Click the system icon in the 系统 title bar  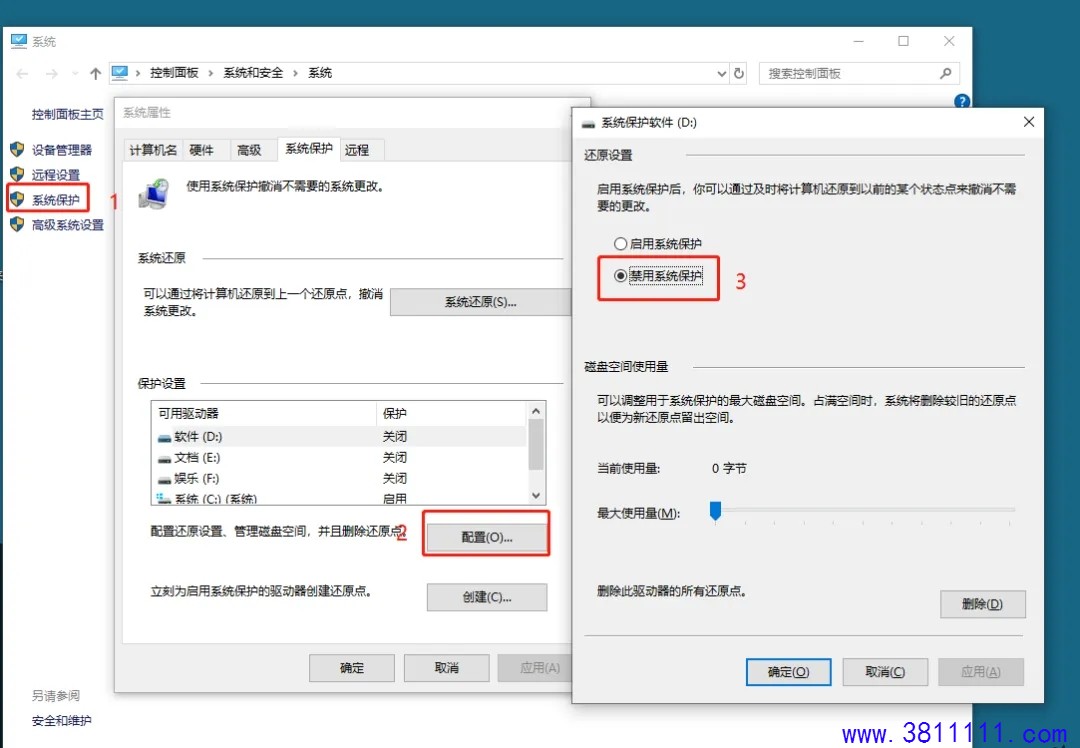19,41
